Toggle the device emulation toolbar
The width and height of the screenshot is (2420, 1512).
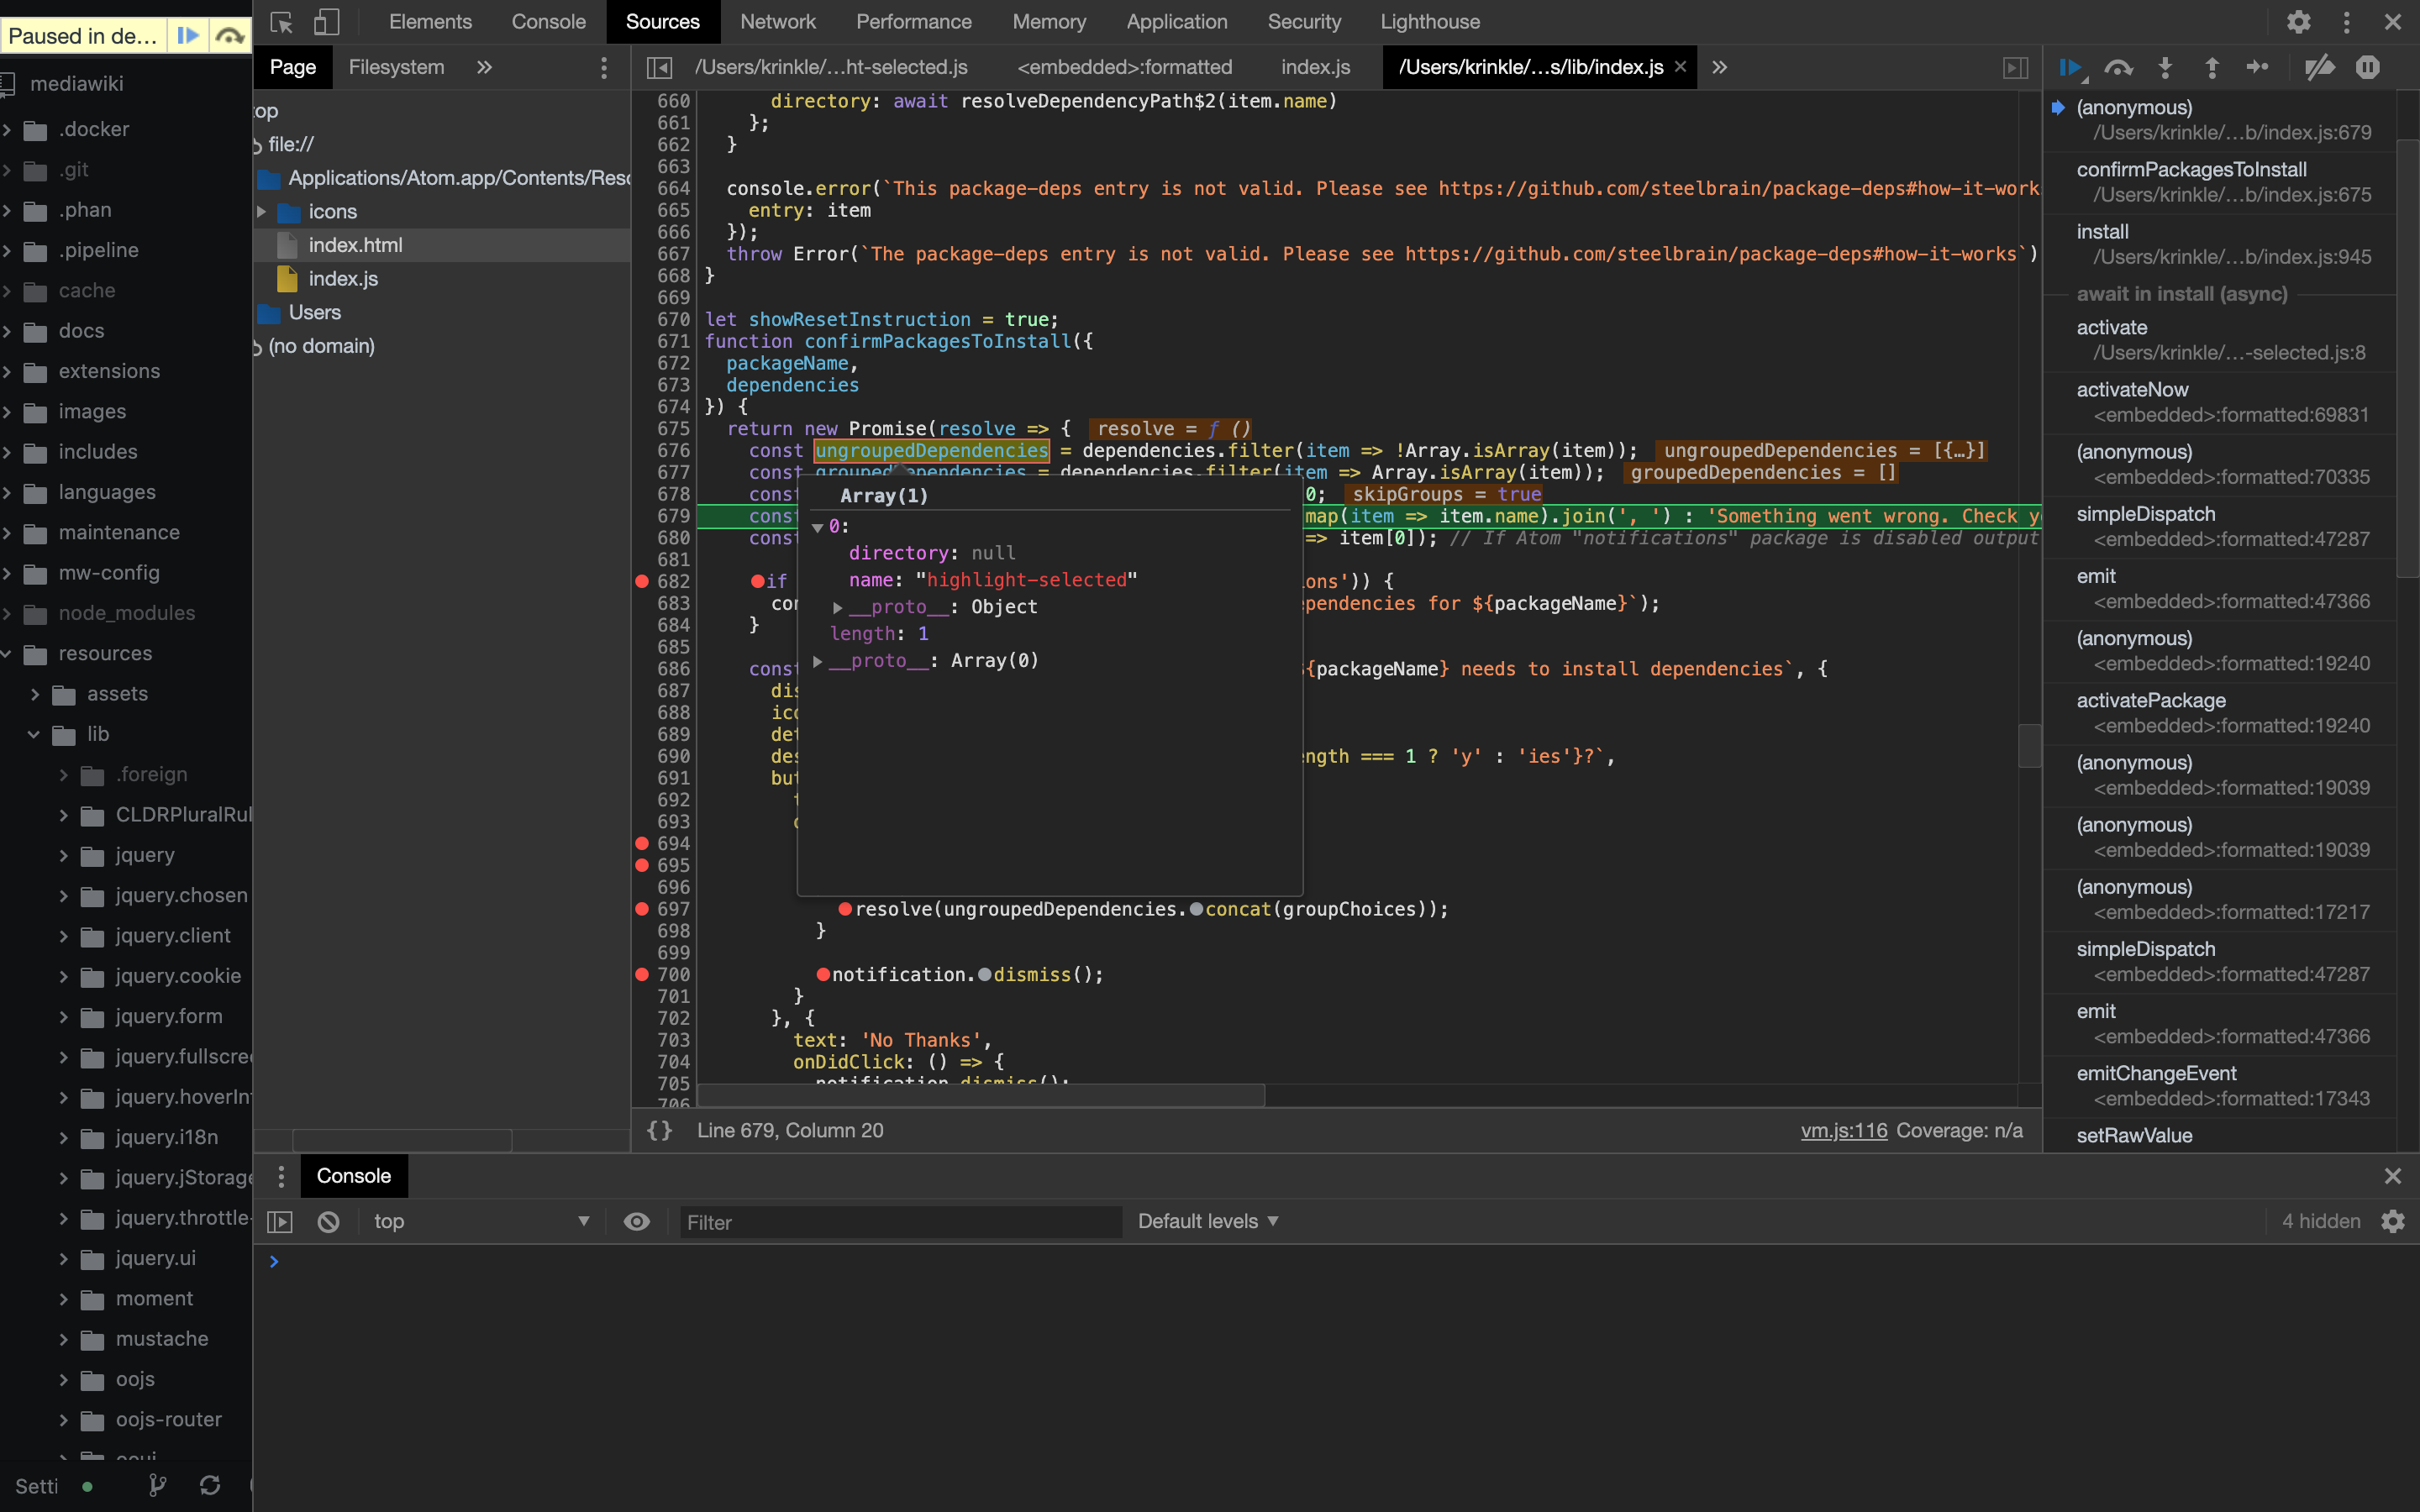(x=325, y=21)
